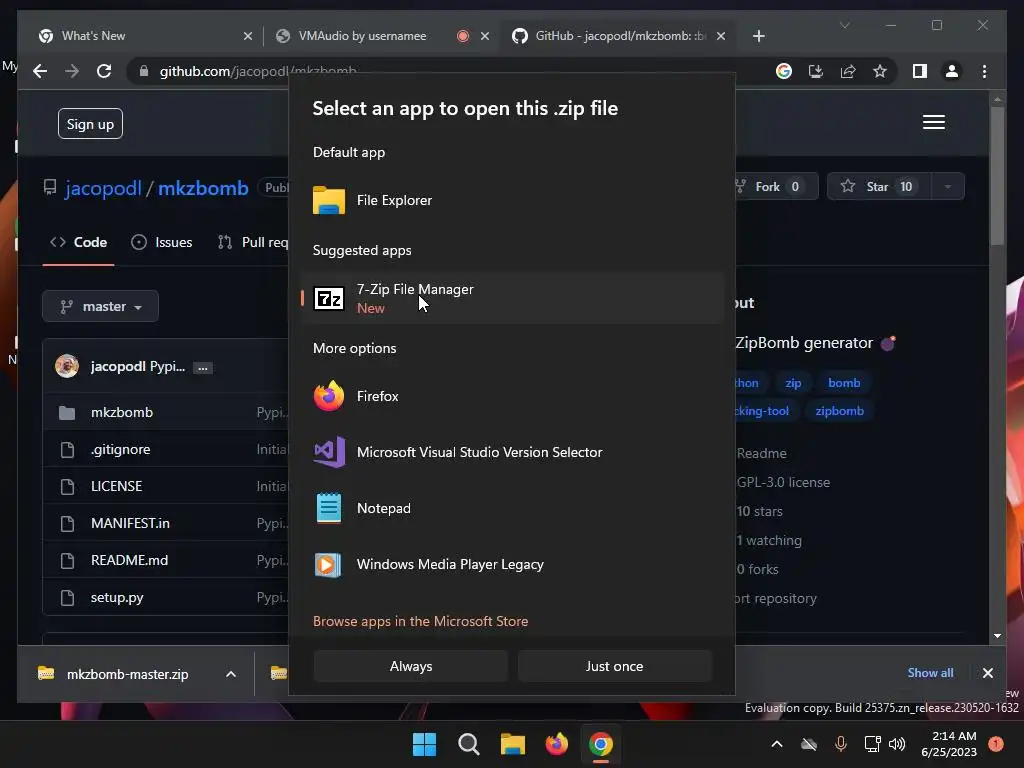The height and width of the screenshot is (768, 1024).
Task: Click Show all downloads
Action: pyautogui.click(x=930, y=673)
